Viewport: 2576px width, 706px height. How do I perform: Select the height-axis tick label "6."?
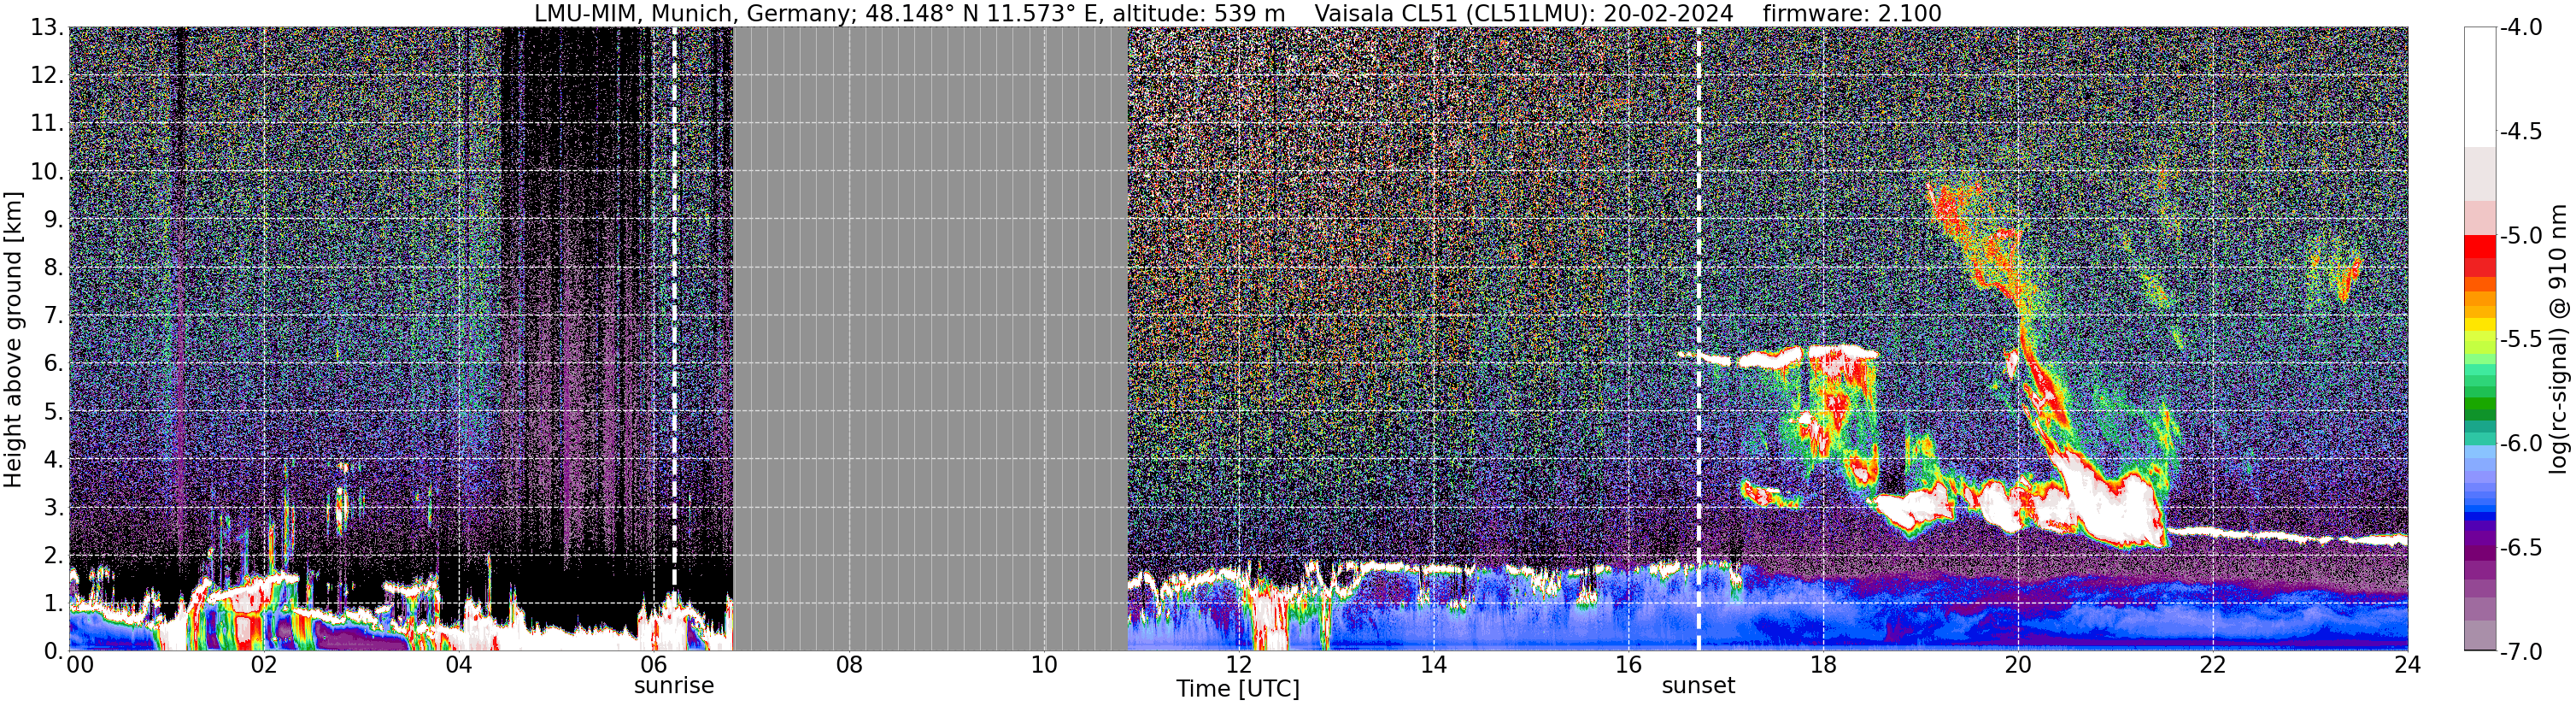(x=54, y=363)
